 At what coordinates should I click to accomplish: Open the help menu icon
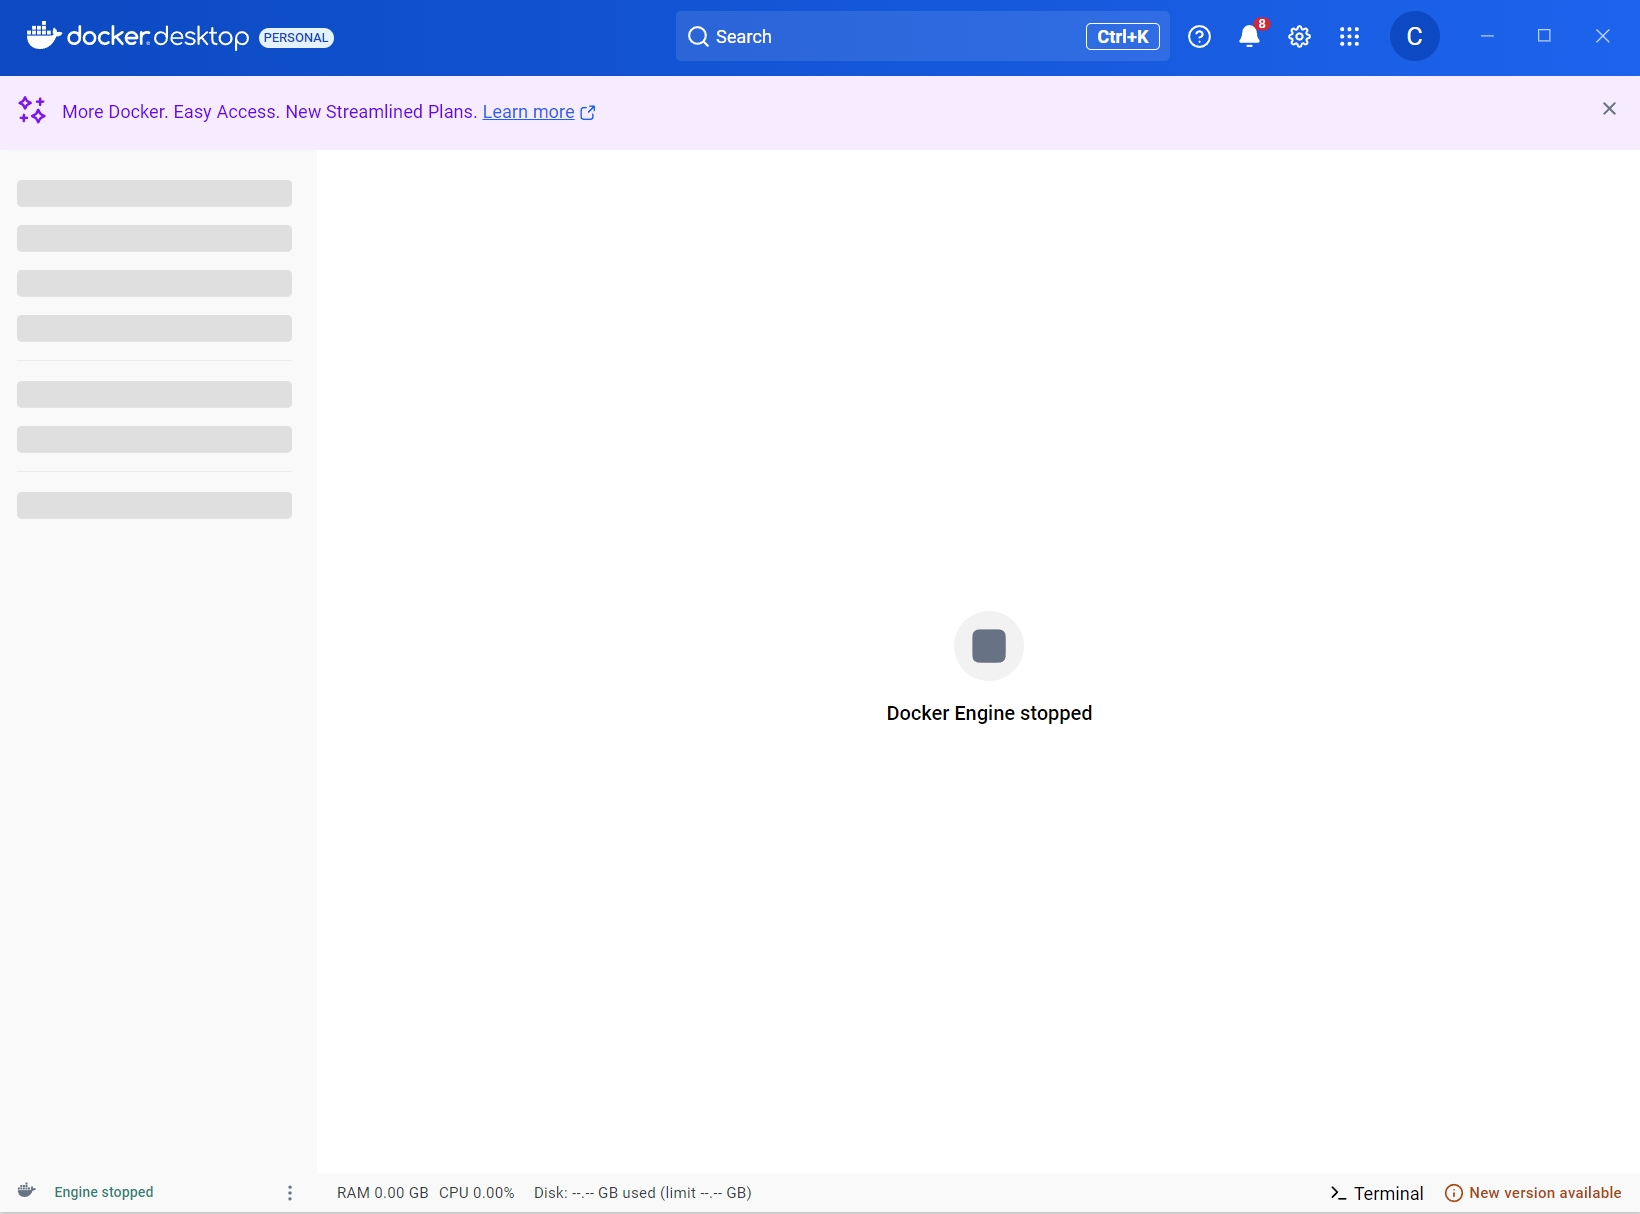1198,36
